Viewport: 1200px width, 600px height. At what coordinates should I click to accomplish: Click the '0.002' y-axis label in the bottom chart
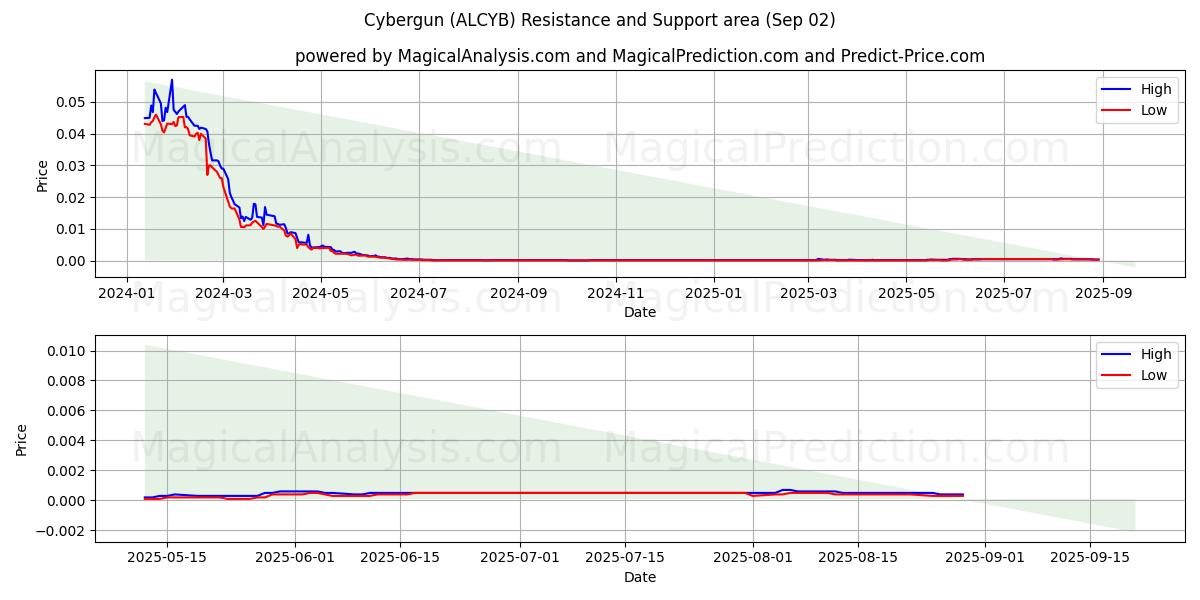tap(69, 471)
